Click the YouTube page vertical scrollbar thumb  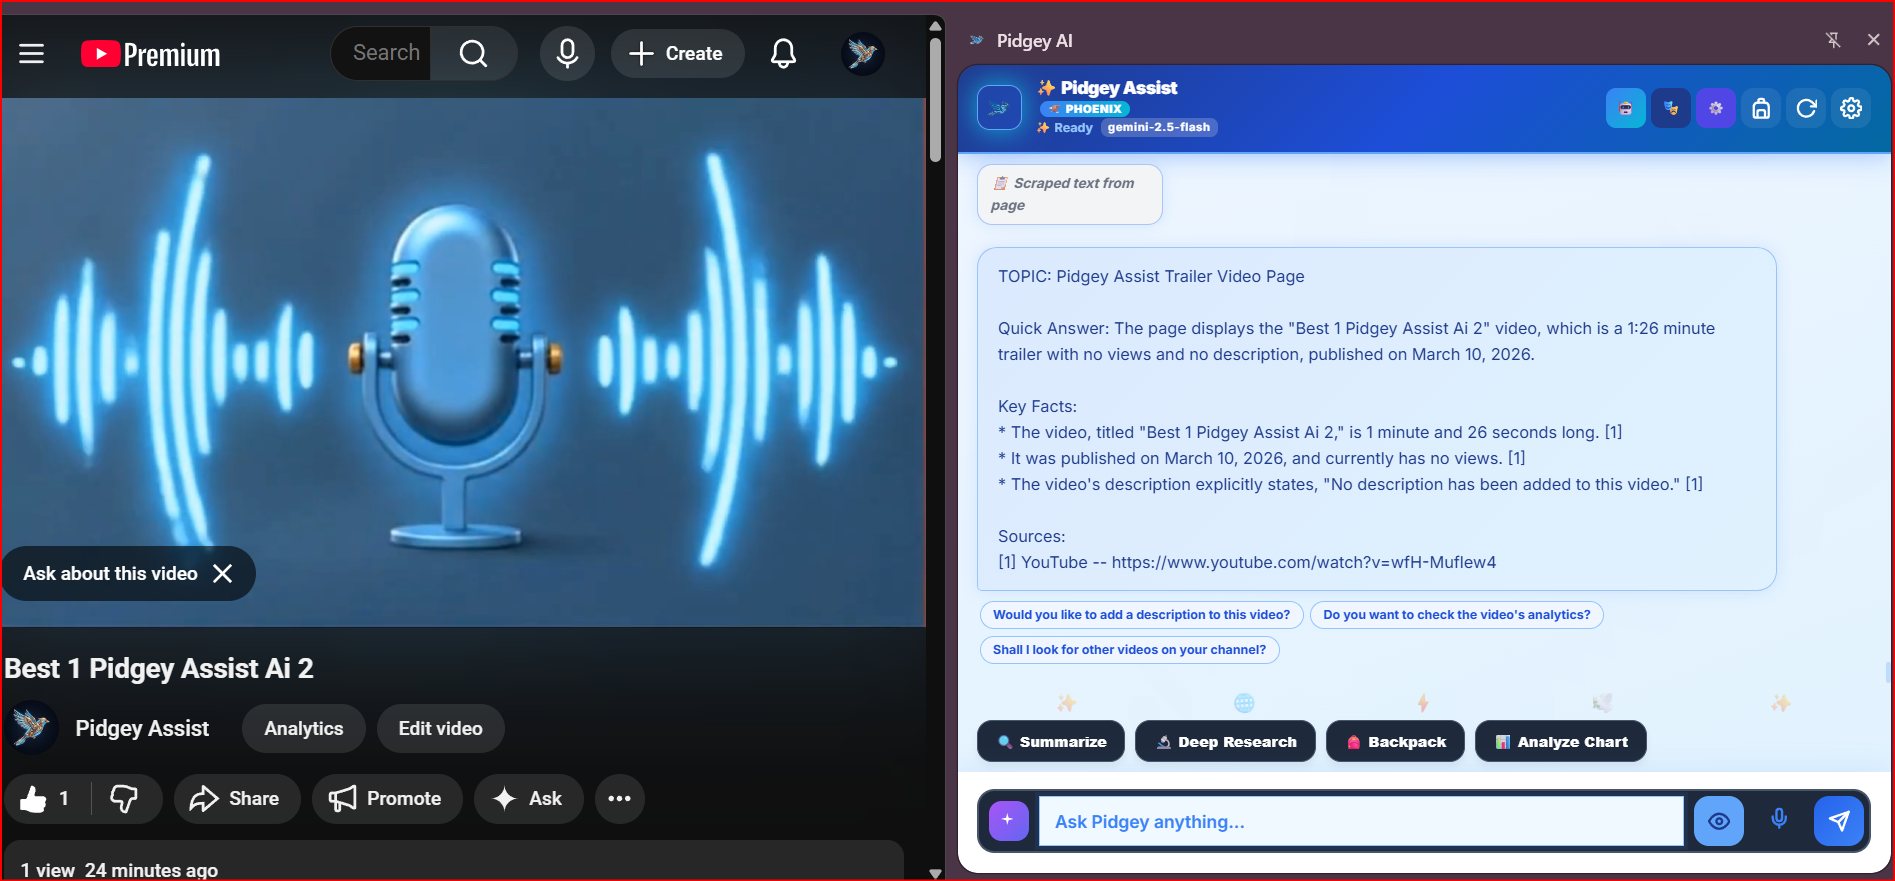(x=935, y=100)
